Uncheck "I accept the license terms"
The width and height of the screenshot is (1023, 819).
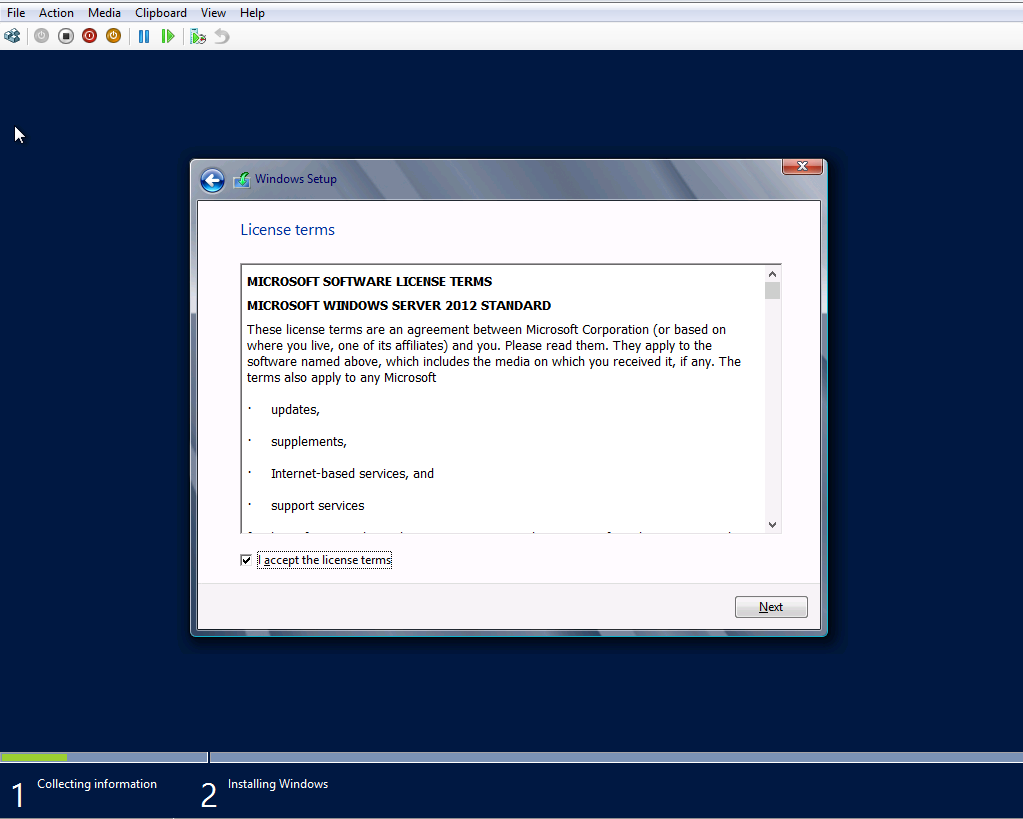(246, 561)
